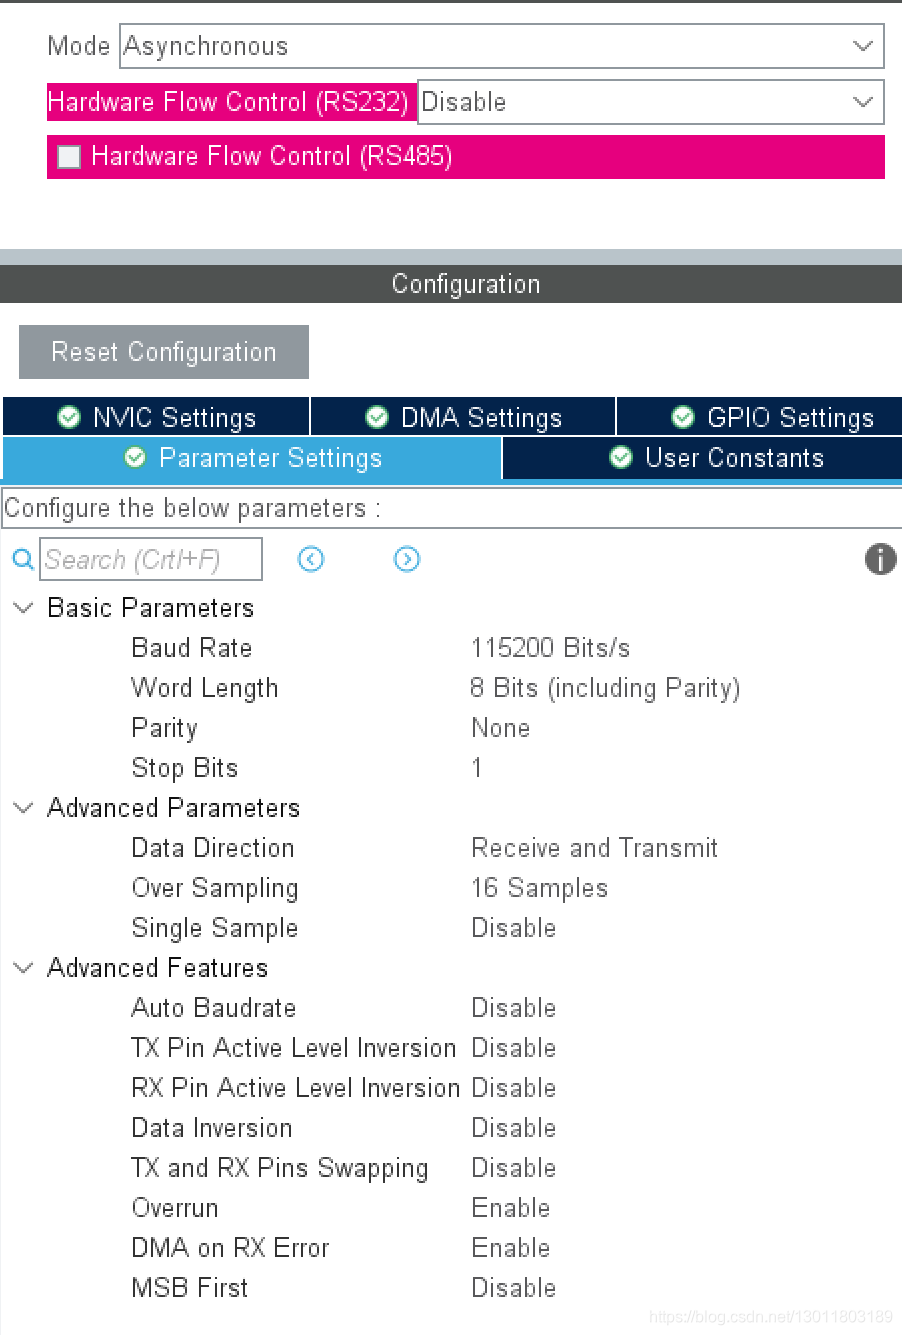
Task: Collapse the Advanced Features section
Action: [22, 967]
